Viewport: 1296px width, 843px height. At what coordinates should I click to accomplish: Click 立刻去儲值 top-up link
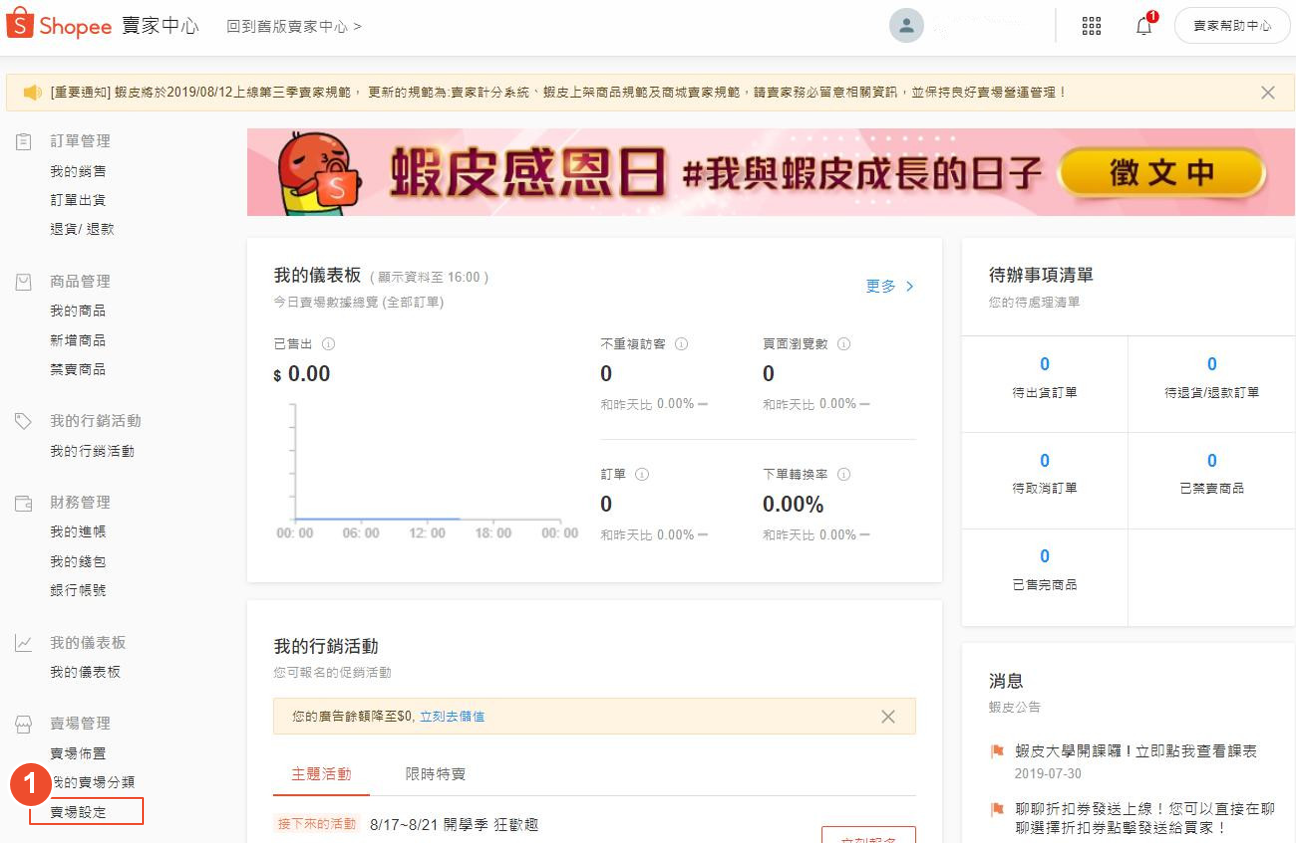[x=452, y=716]
